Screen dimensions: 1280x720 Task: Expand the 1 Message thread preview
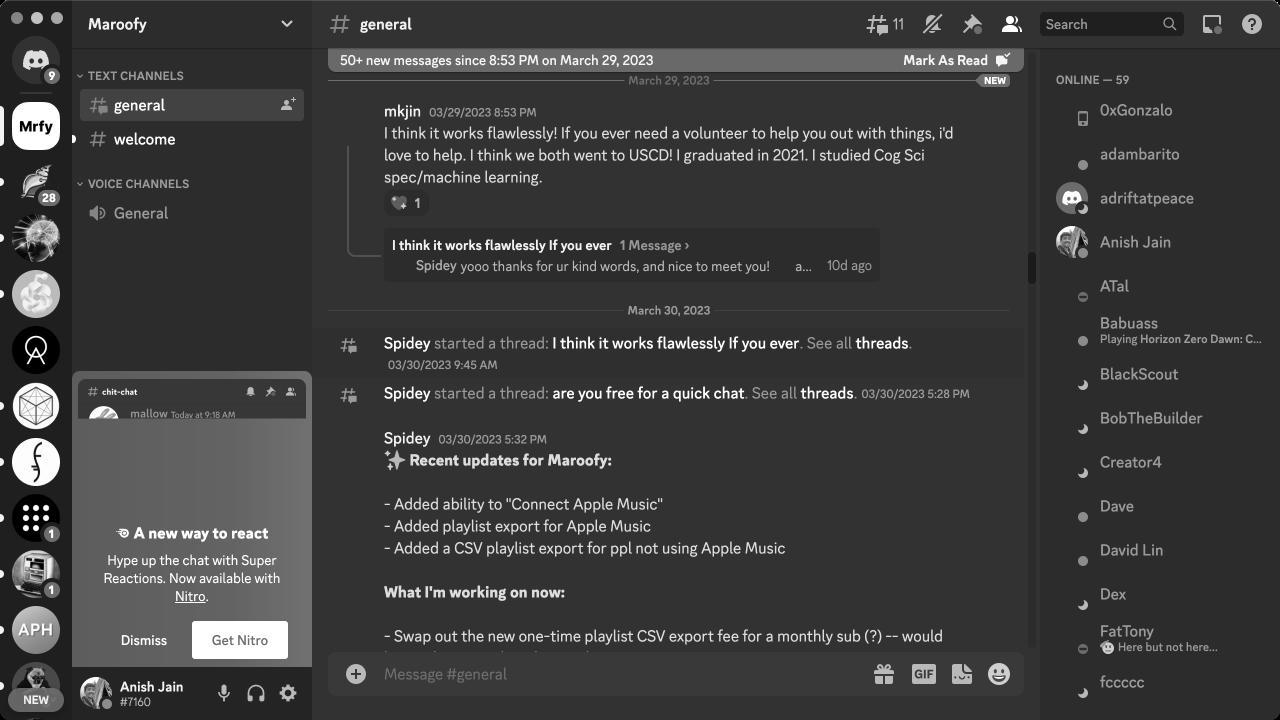pos(654,245)
